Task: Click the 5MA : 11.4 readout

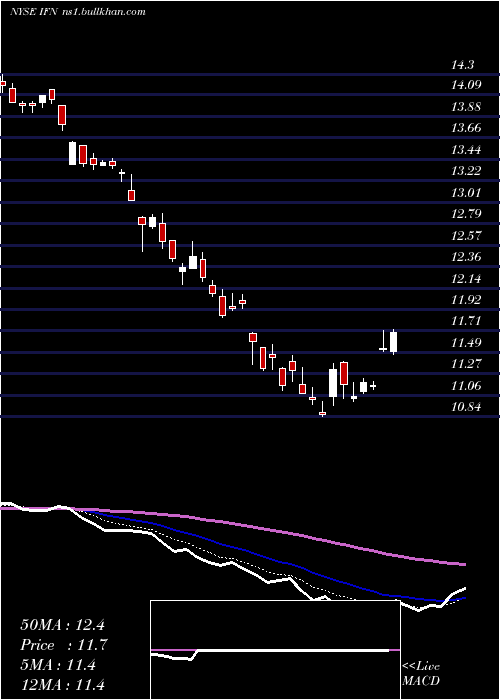Action: 58,665
